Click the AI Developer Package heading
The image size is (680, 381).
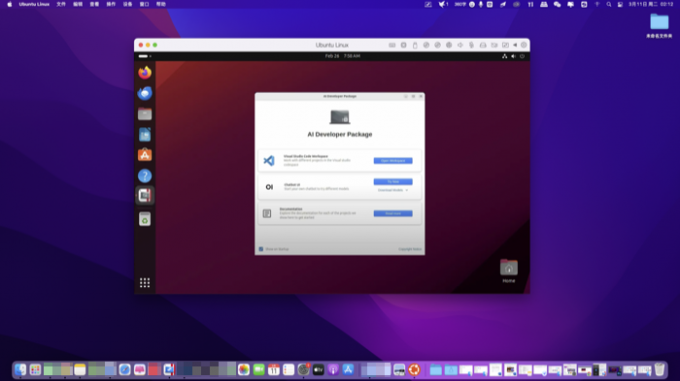click(340, 134)
